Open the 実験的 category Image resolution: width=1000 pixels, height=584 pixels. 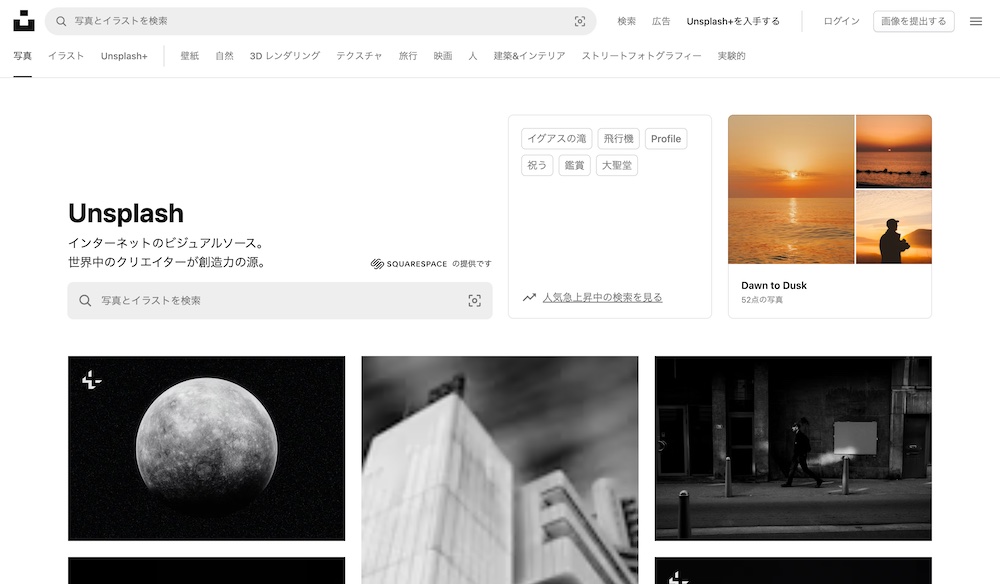(x=732, y=55)
